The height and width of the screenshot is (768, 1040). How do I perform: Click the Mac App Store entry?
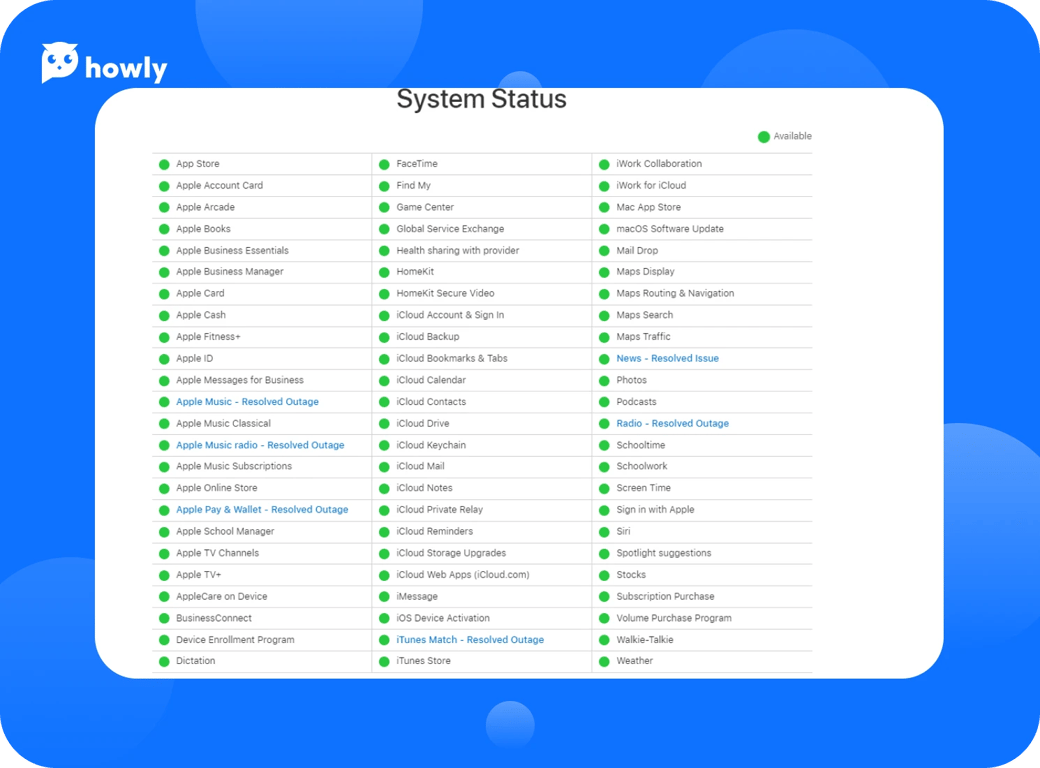click(648, 208)
